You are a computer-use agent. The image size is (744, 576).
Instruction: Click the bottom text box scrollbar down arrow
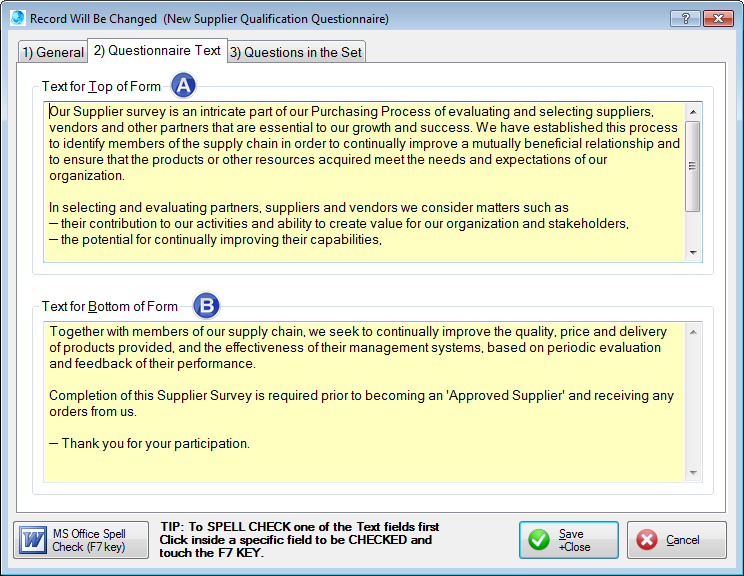(693, 474)
